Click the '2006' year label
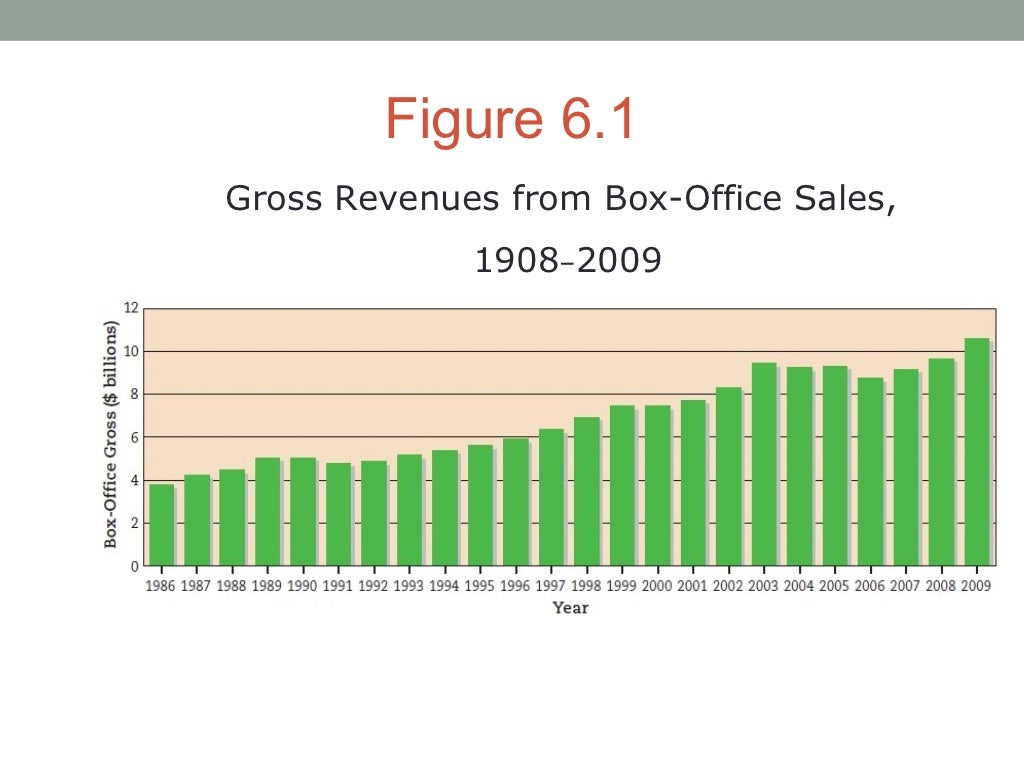This screenshot has width=1024, height=768. [869, 586]
